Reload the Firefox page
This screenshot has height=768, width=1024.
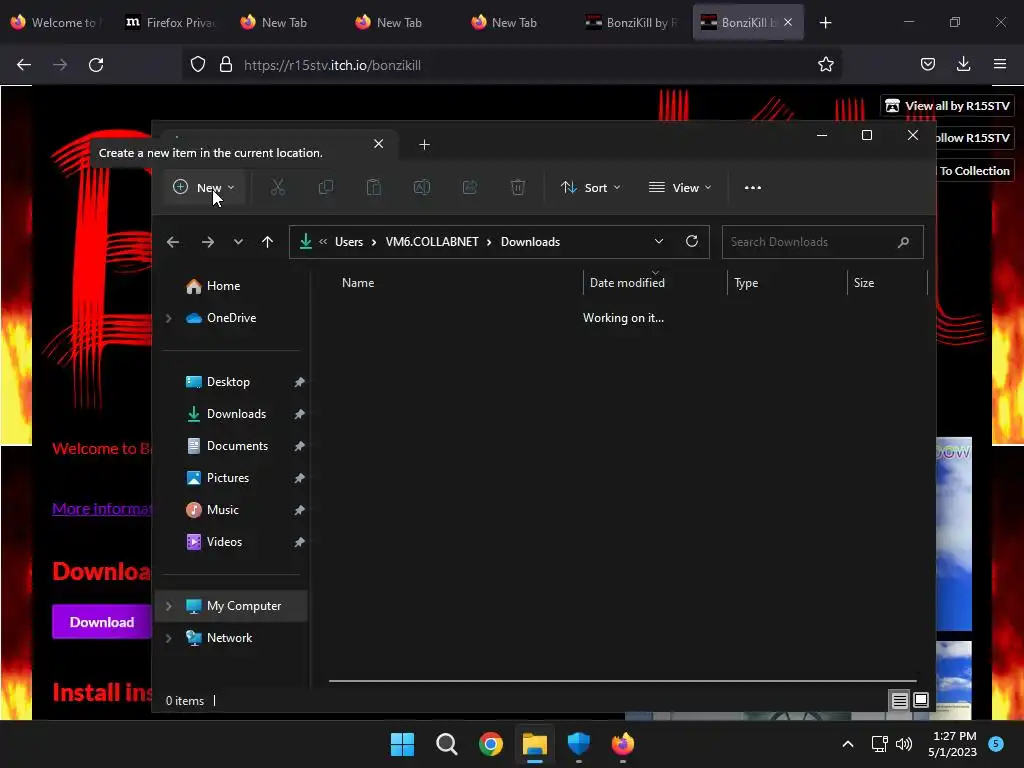96,65
